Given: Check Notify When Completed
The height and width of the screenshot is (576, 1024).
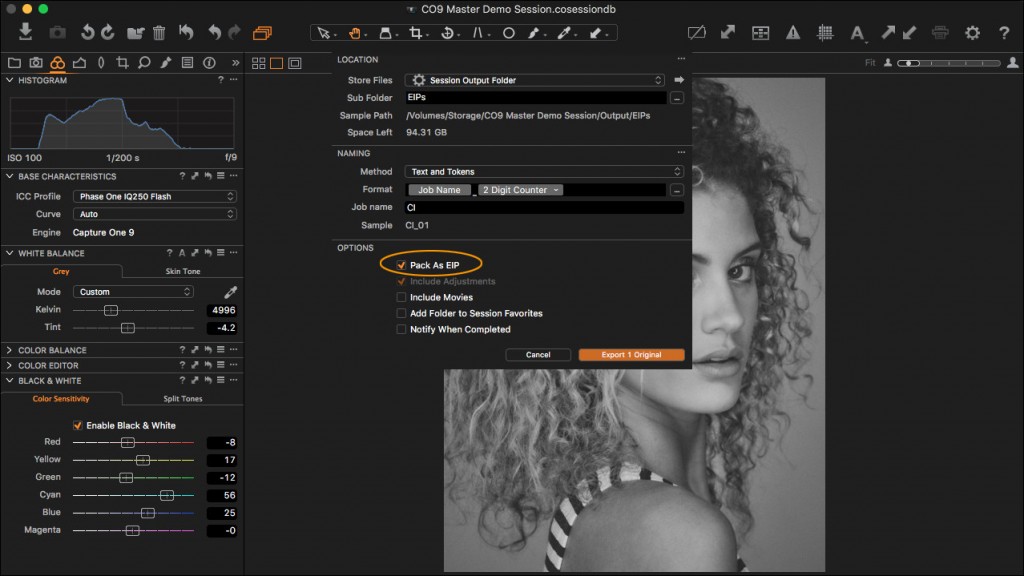Looking at the screenshot, I should tap(401, 329).
